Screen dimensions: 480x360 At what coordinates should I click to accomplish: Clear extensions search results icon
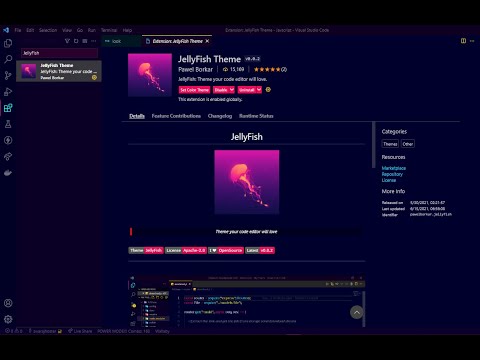pyautogui.click(x=85, y=41)
